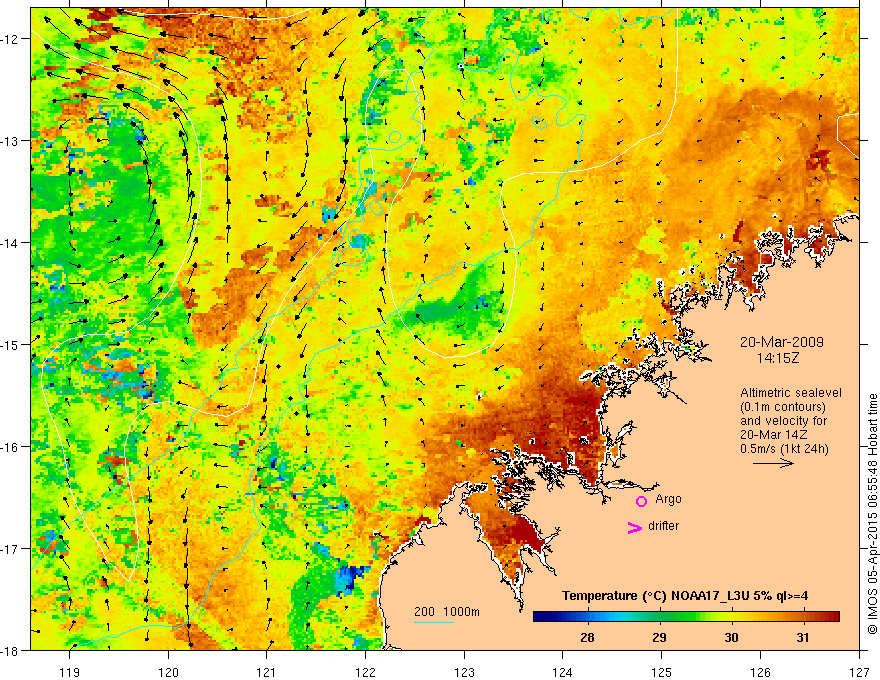Click longitude axis label 127
This screenshot has height=680, width=880.
pyautogui.click(x=859, y=672)
